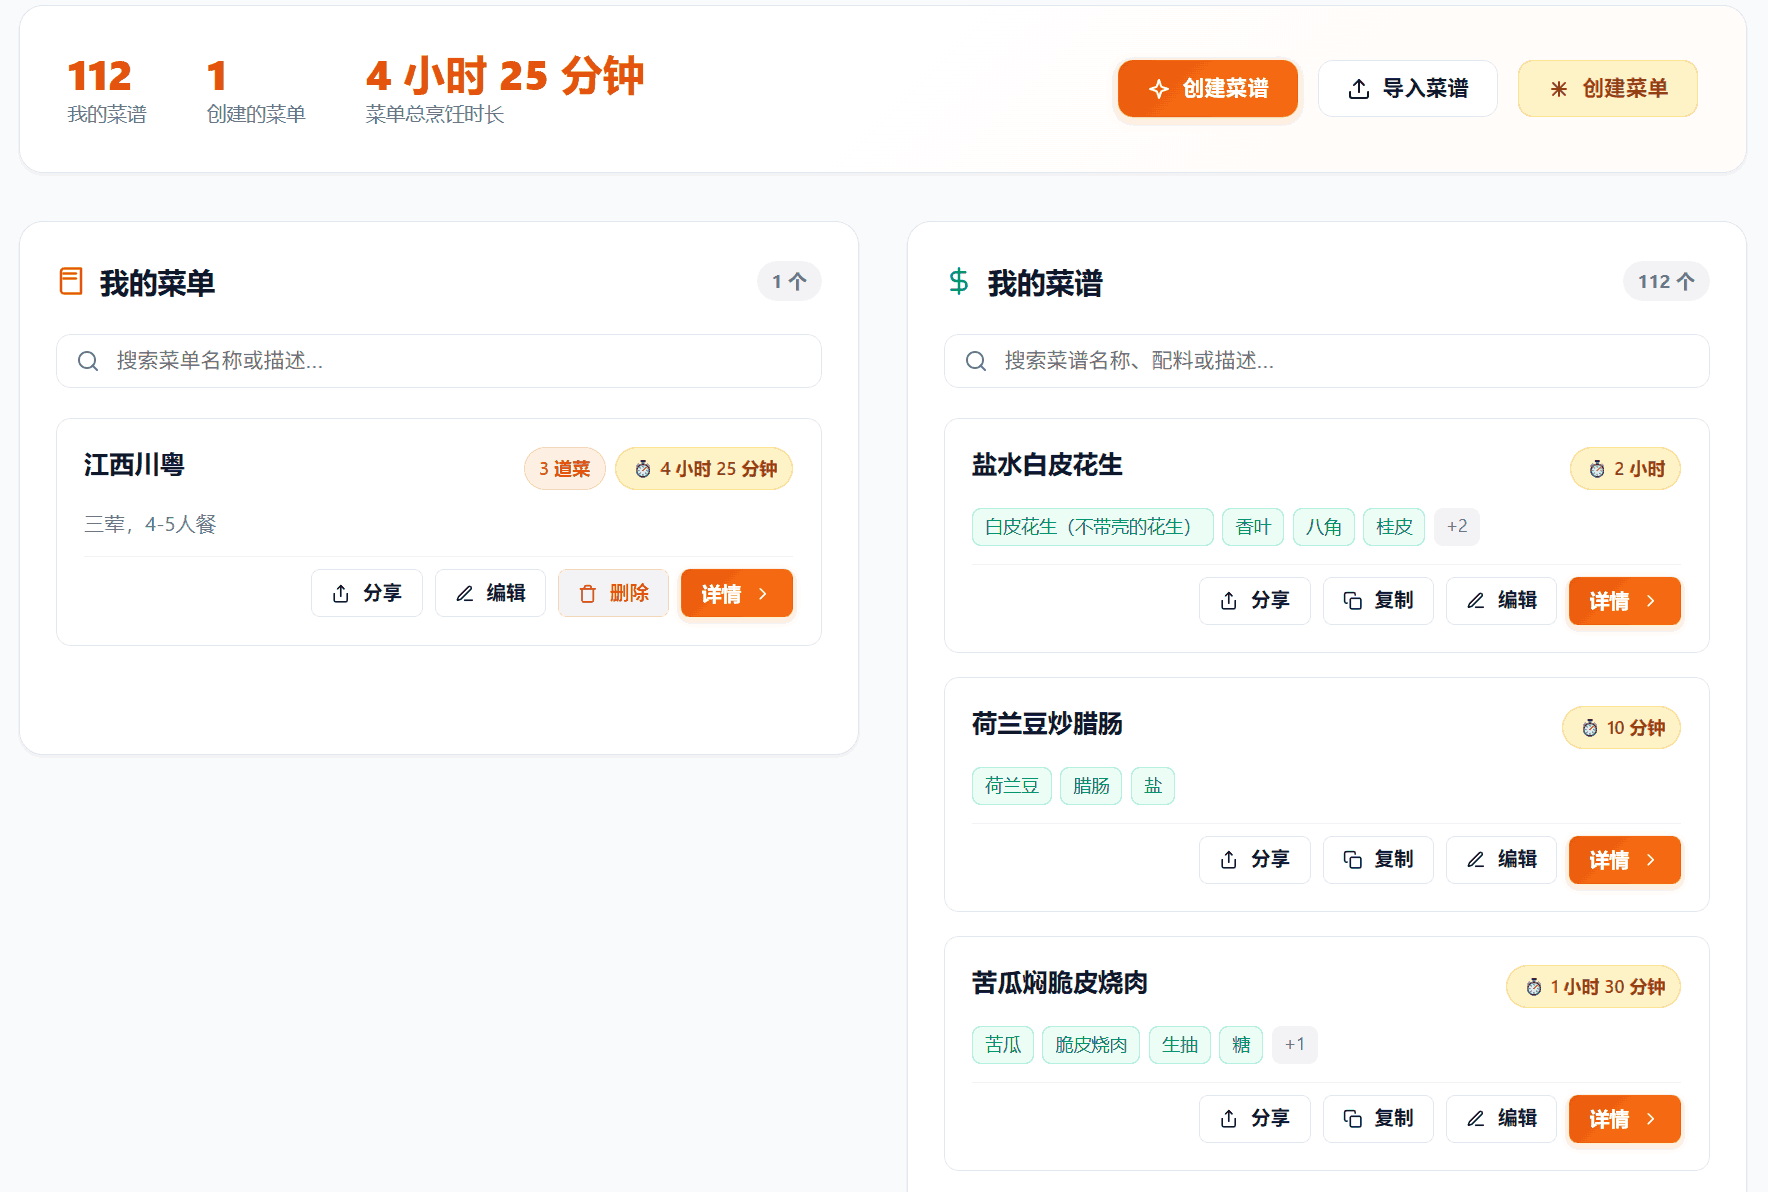Click the 创建菜谱 button
Image resolution: width=1768 pixels, height=1192 pixels.
point(1208,88)
